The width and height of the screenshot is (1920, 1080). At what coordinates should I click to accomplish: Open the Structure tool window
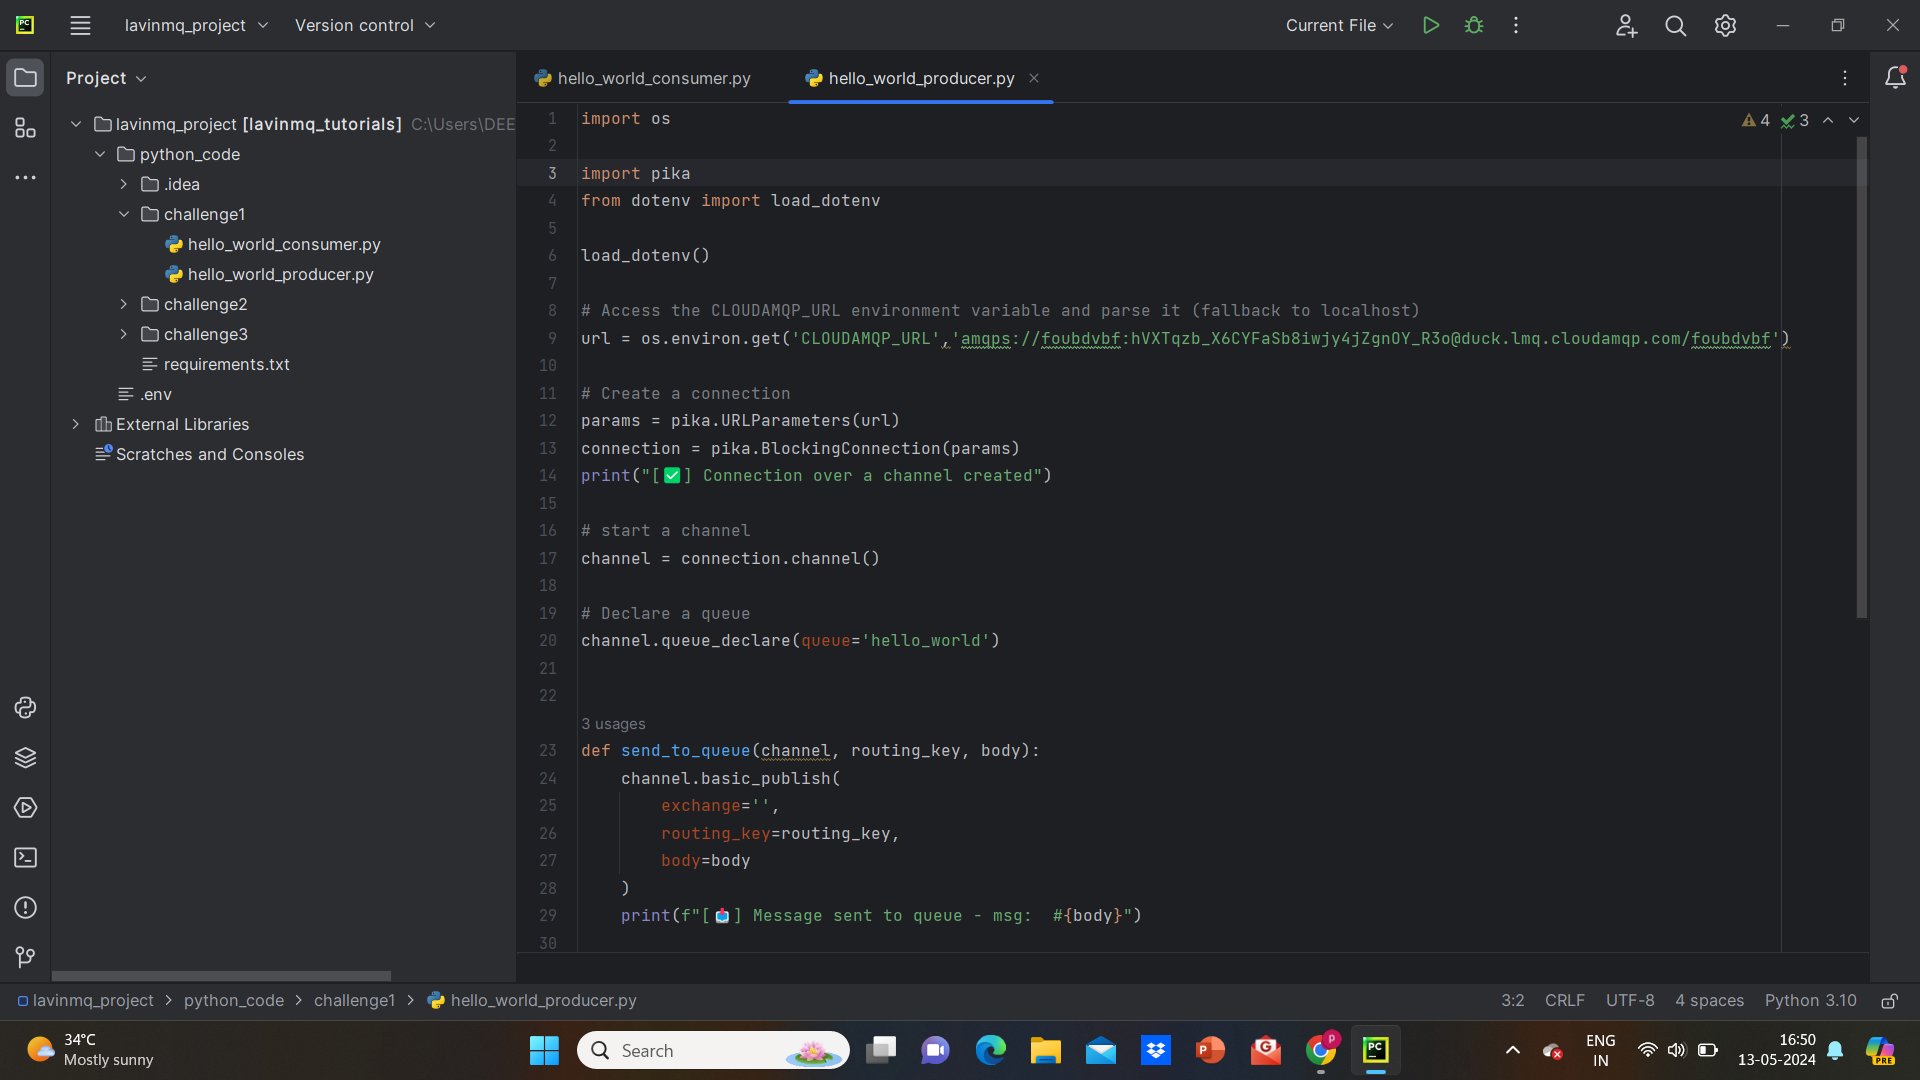click(x=25, y=128)
